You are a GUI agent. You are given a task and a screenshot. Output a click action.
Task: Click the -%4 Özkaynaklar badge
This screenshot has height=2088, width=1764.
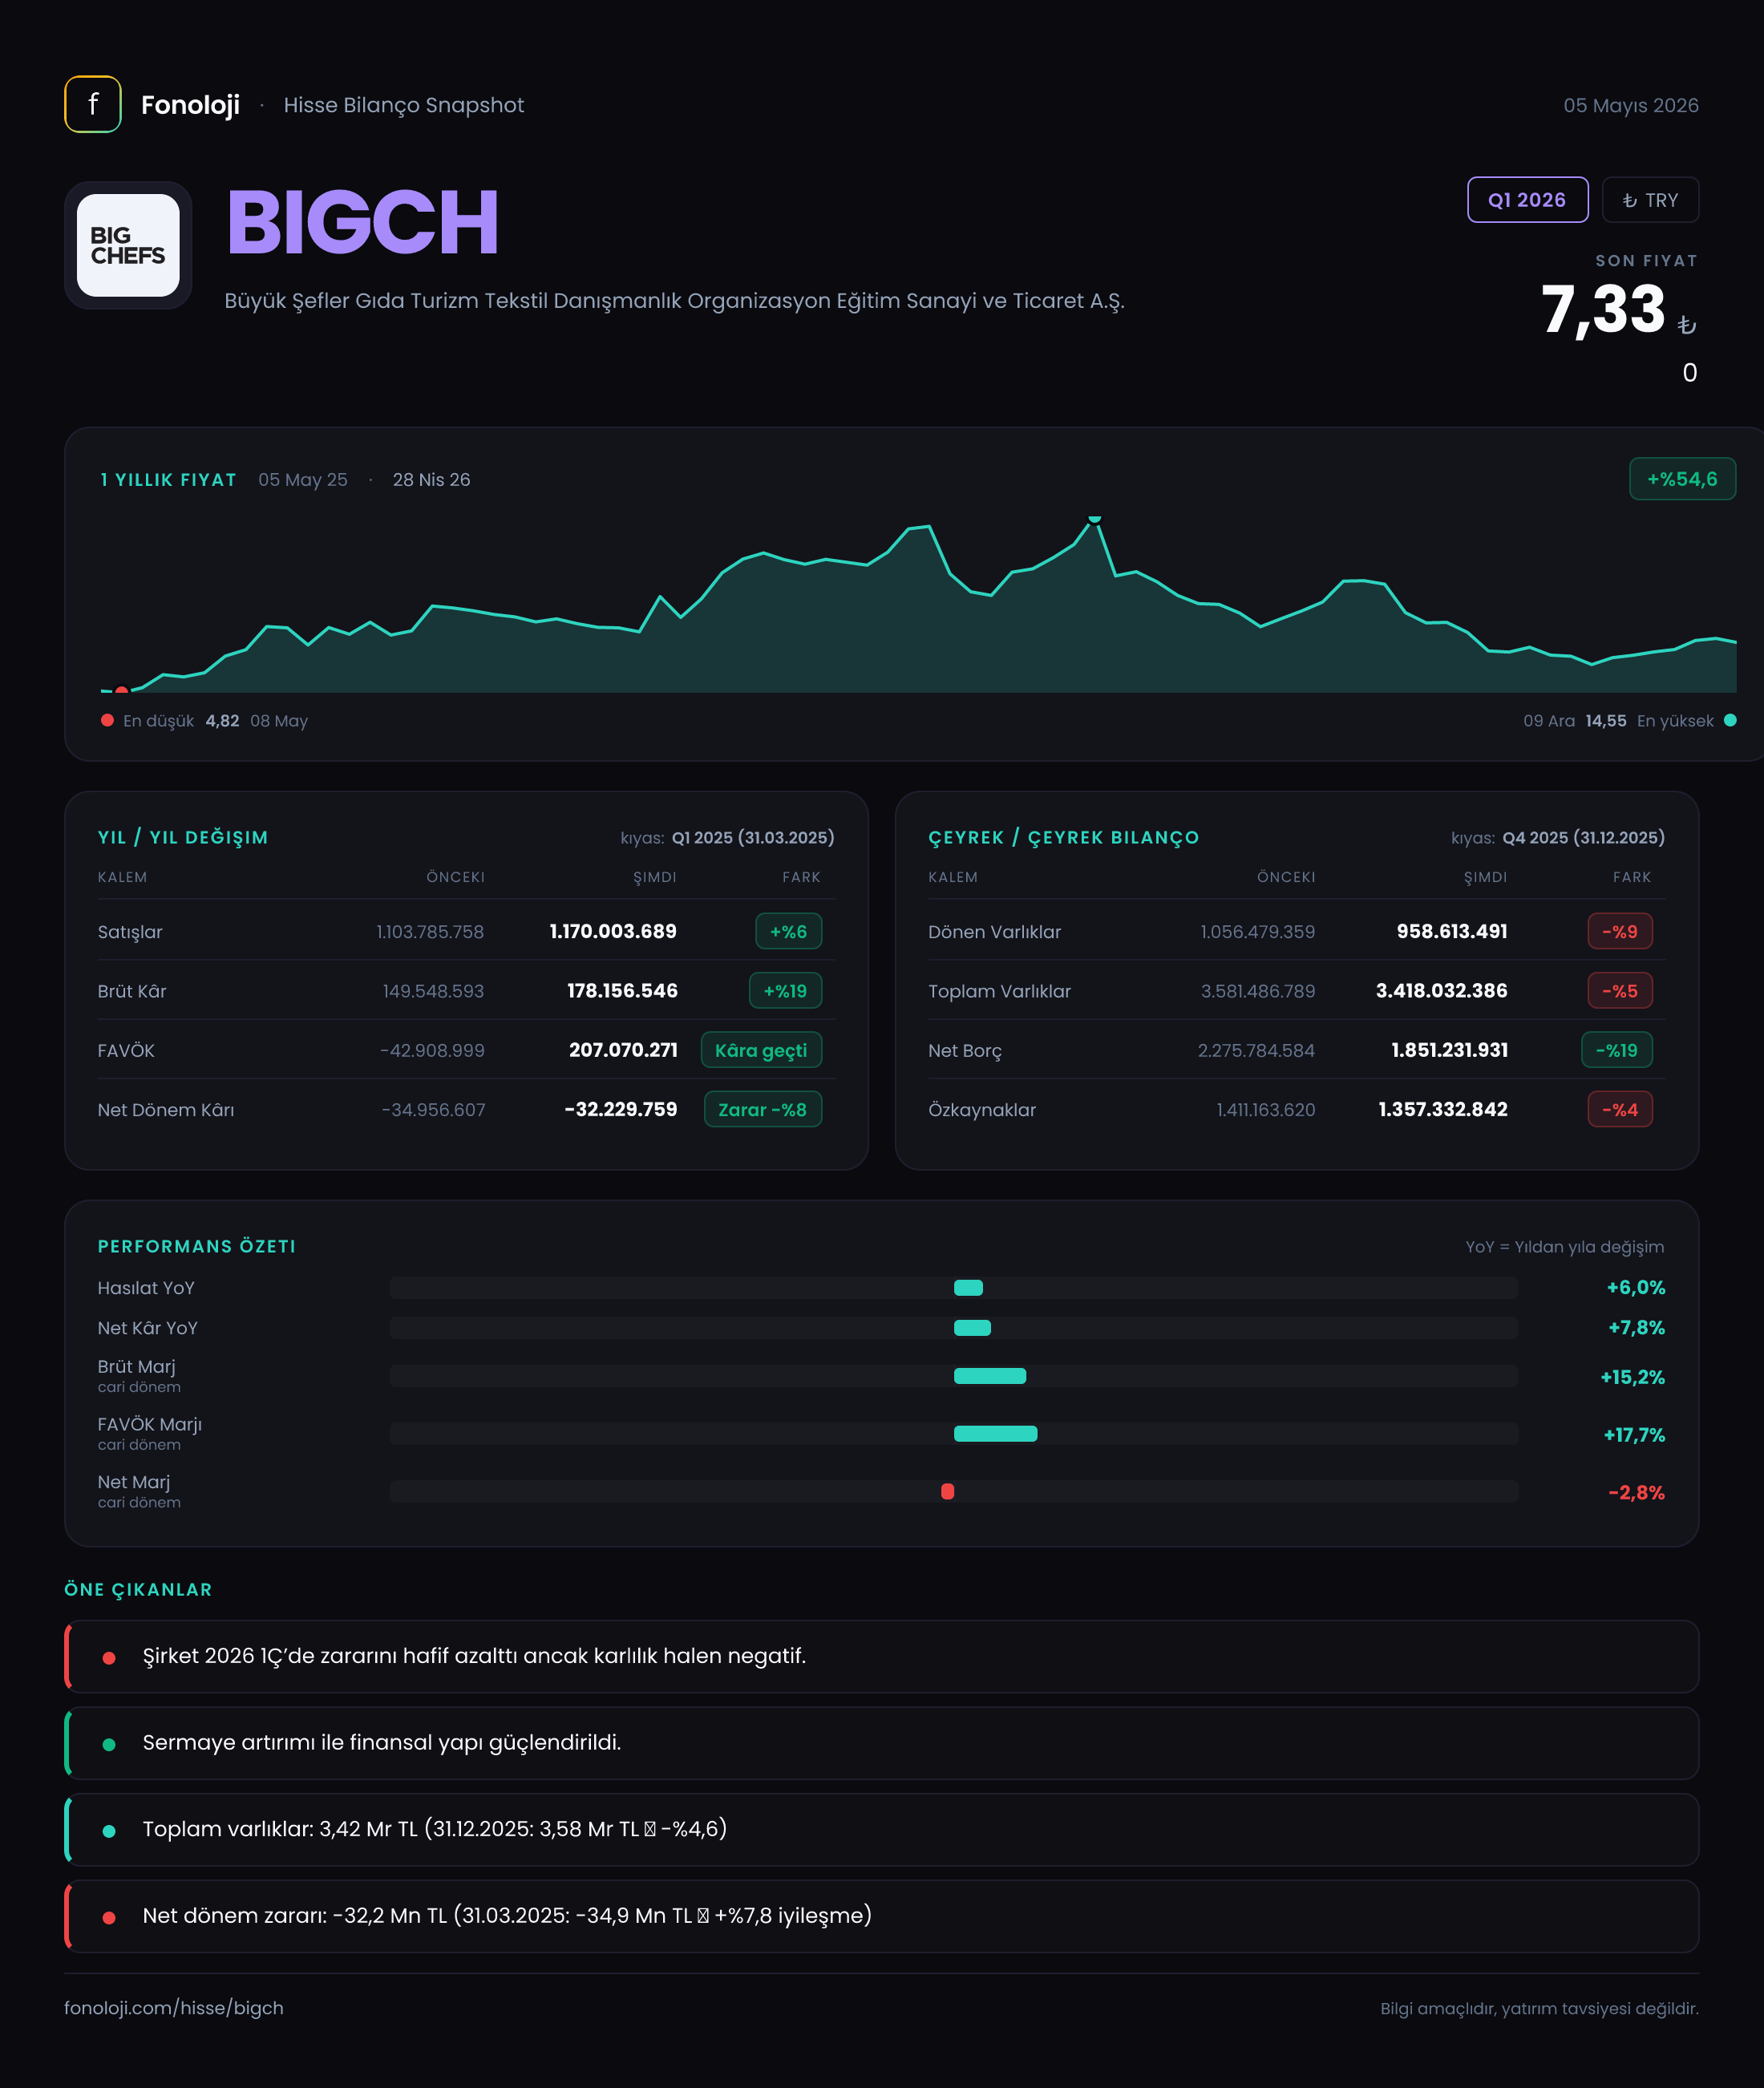pos(1620,1110)
